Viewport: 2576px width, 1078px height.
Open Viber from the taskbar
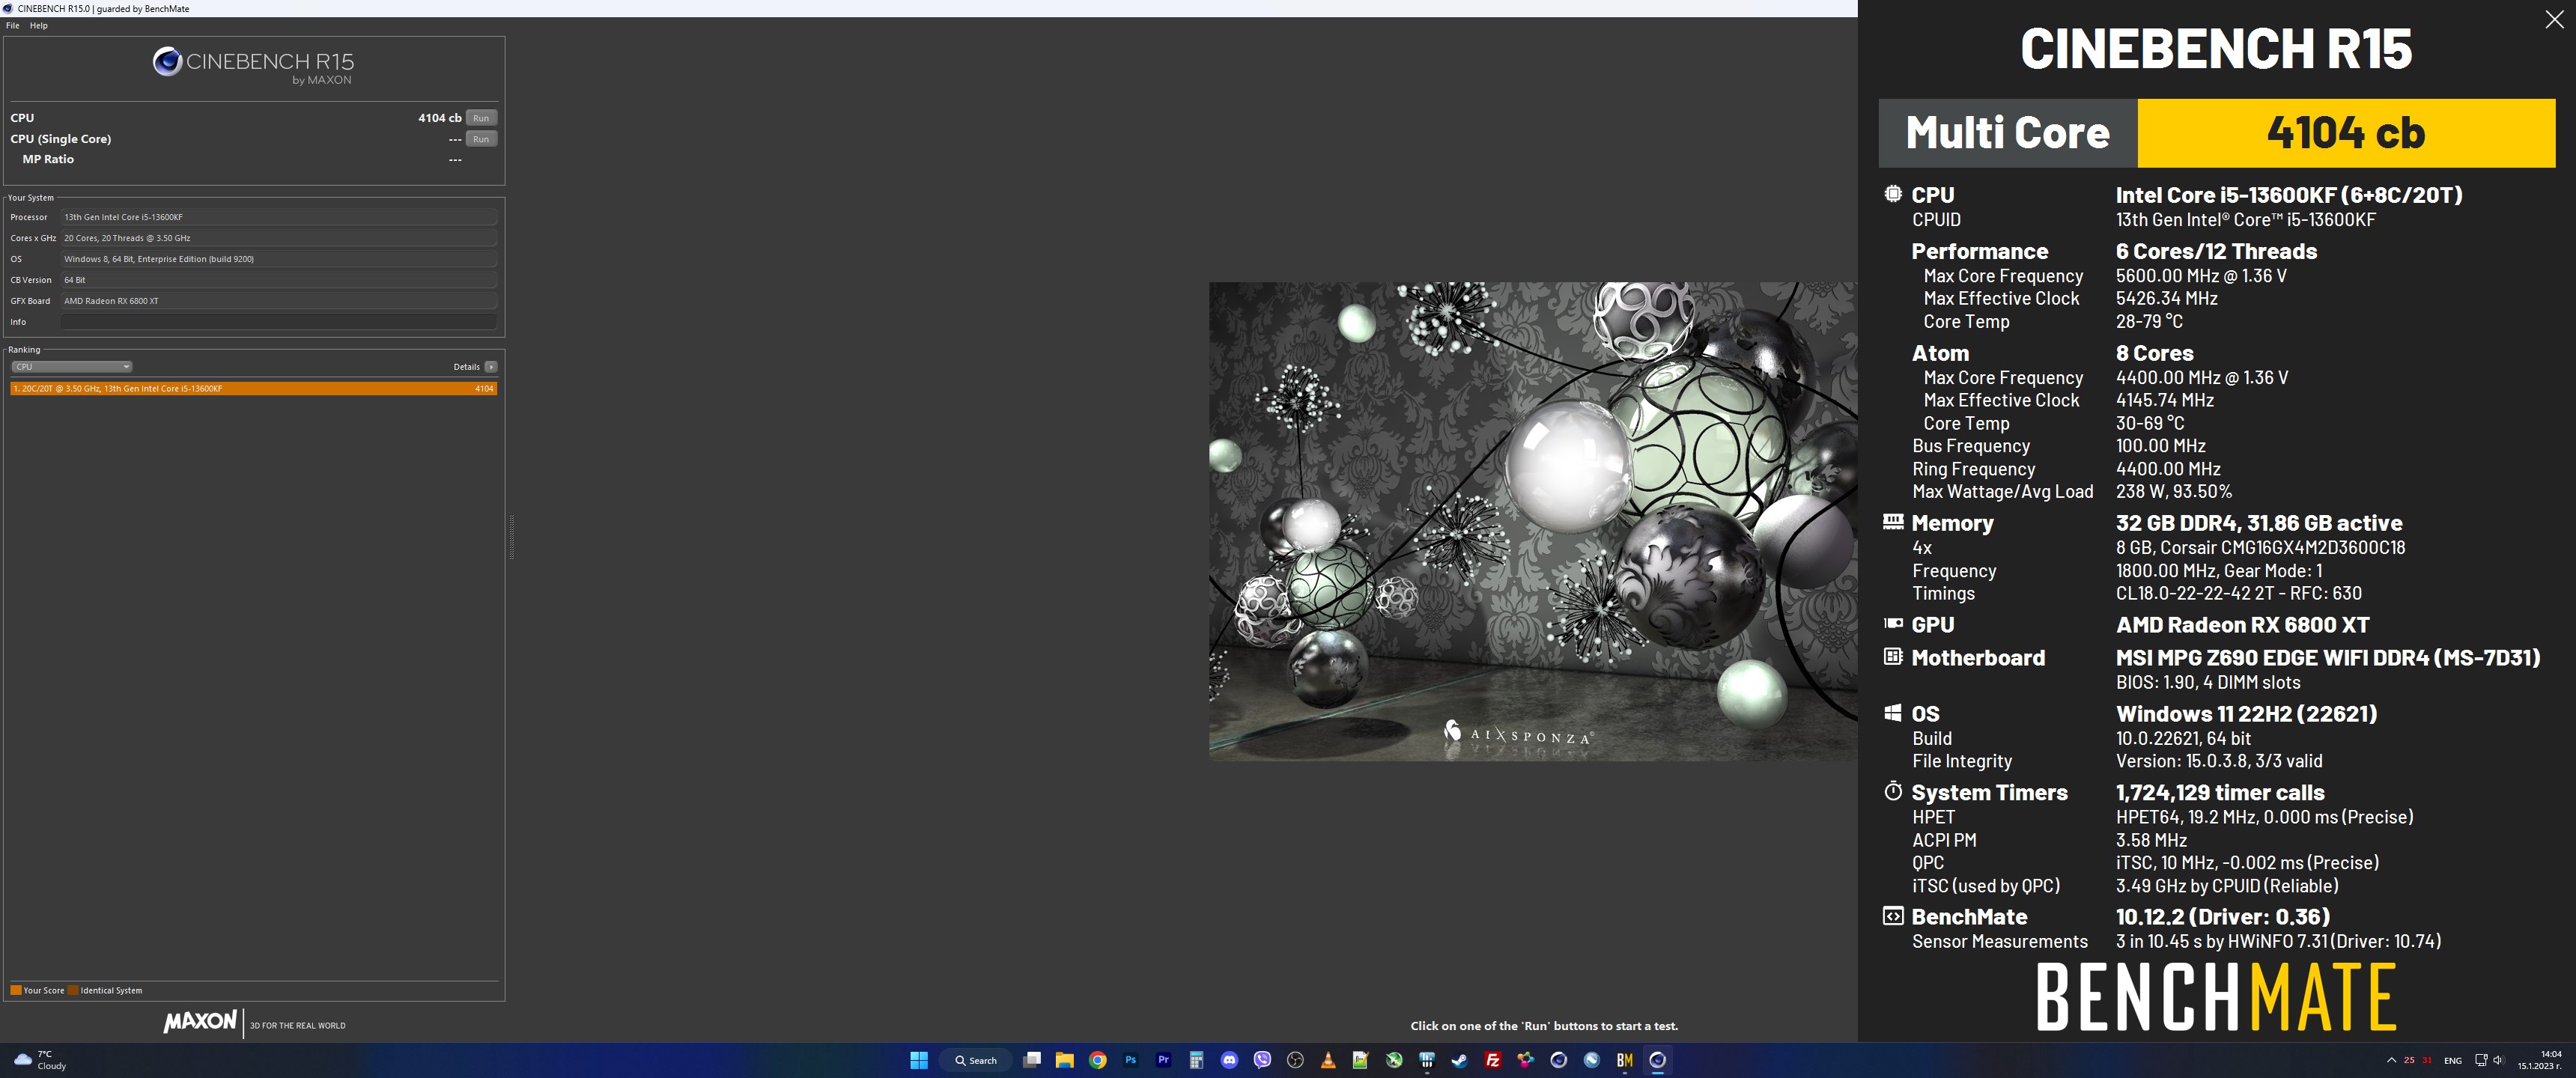1263,1060
